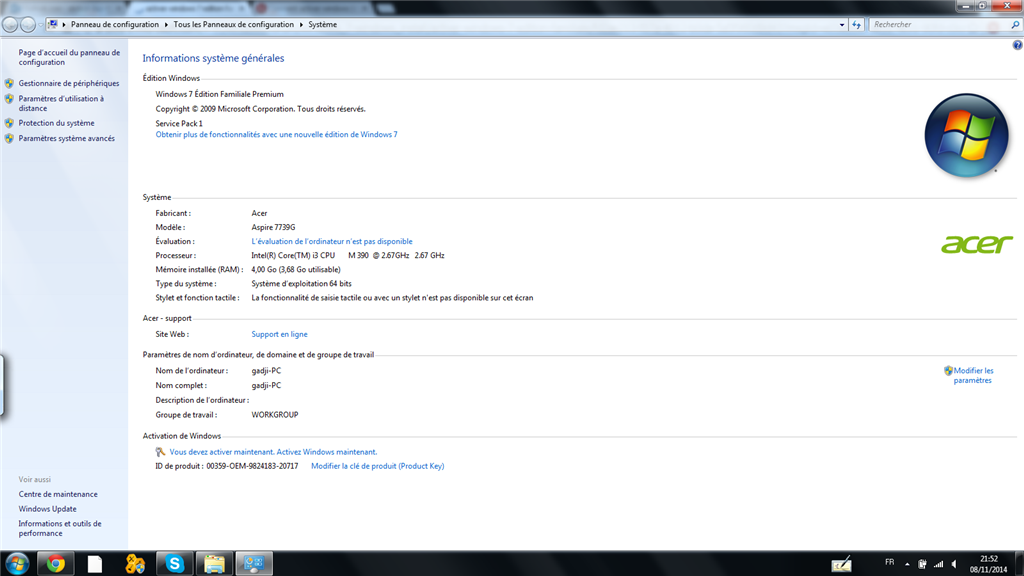Open the file explorer taskbar icon

(x=214, y=563)
